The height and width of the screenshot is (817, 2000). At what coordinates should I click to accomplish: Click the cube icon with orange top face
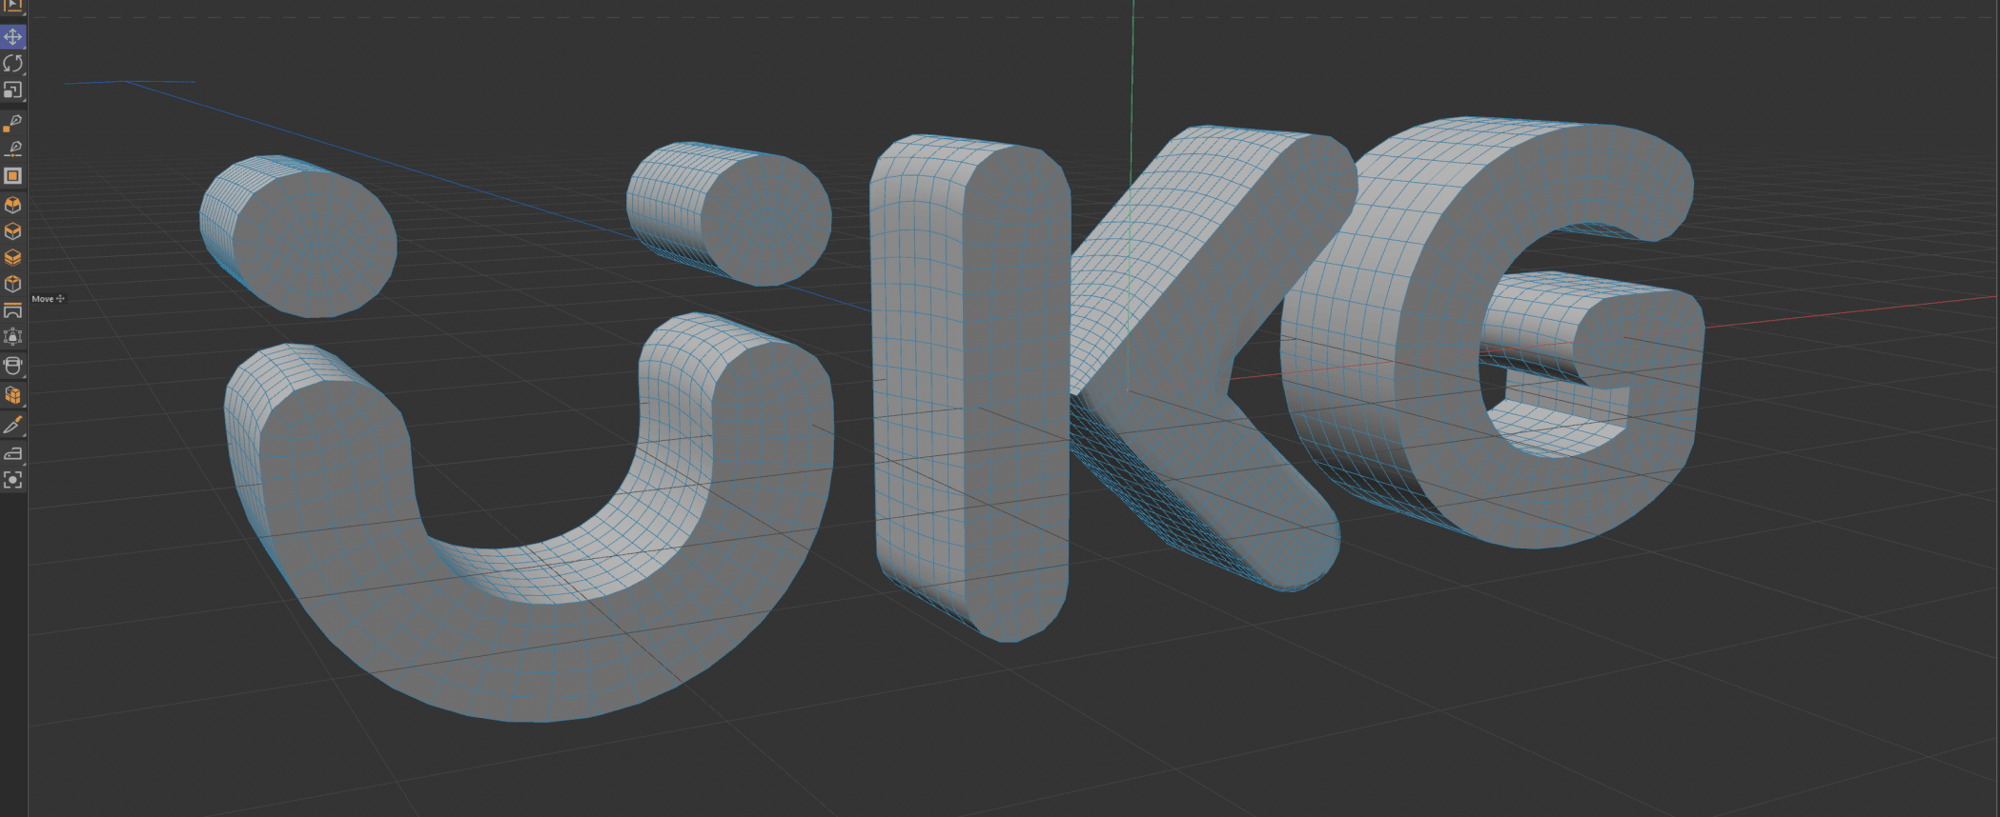(13, 205)
